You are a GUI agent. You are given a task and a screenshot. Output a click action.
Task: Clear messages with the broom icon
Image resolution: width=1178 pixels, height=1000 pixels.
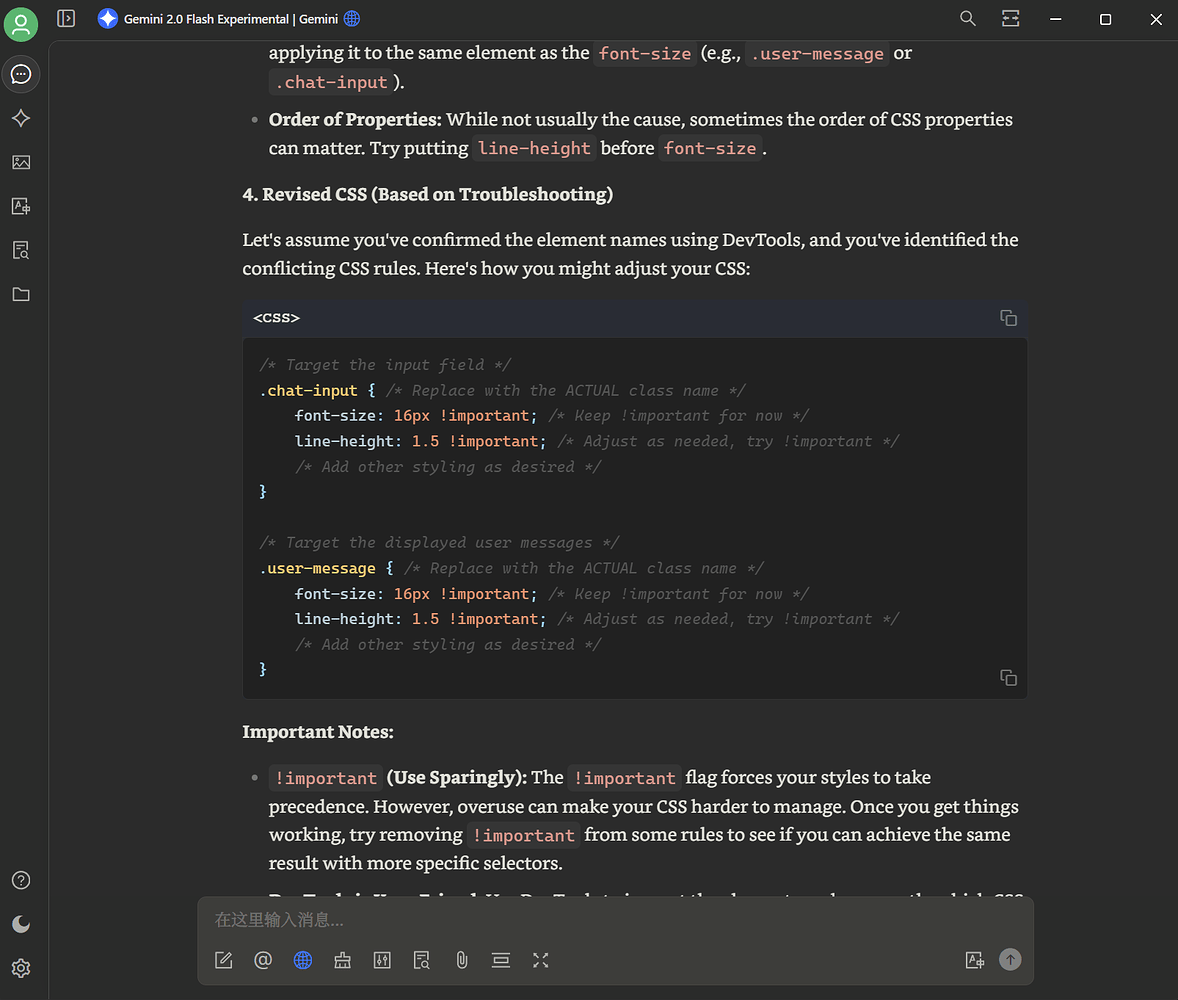point(343,960)
